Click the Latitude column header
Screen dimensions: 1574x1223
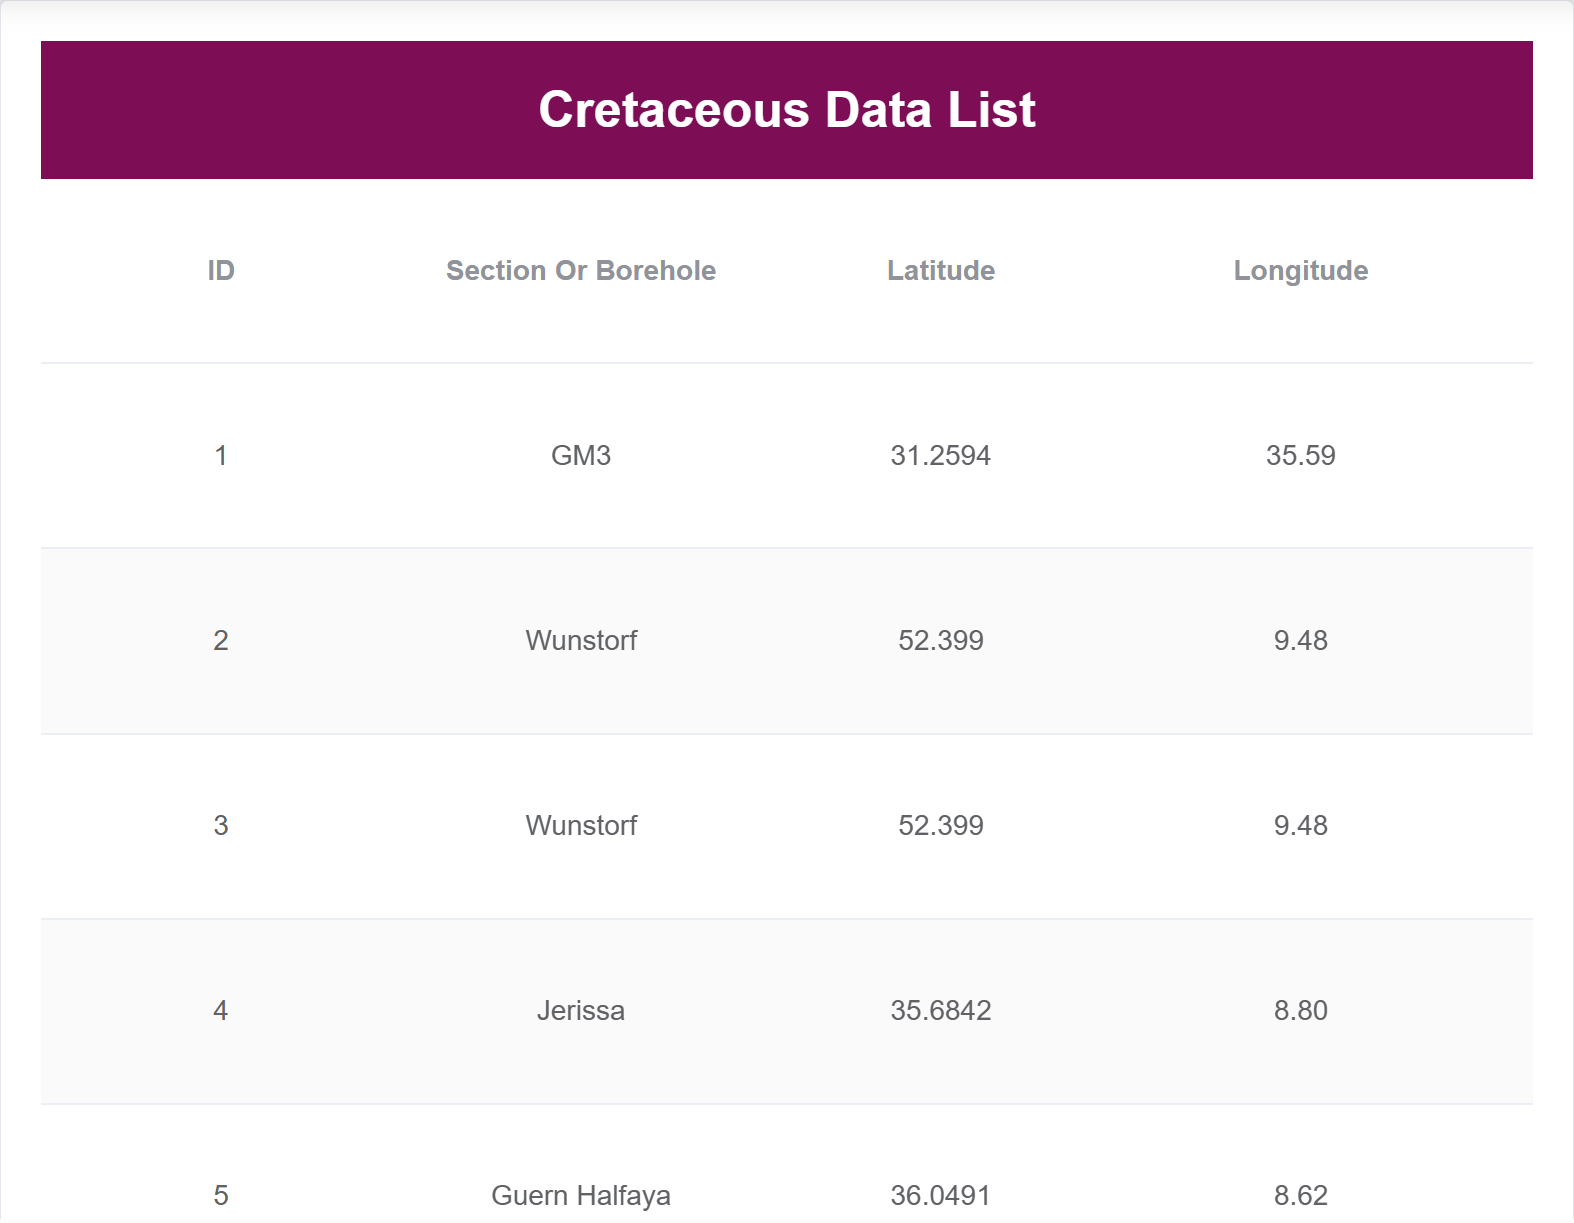click(x=941, y=271)
